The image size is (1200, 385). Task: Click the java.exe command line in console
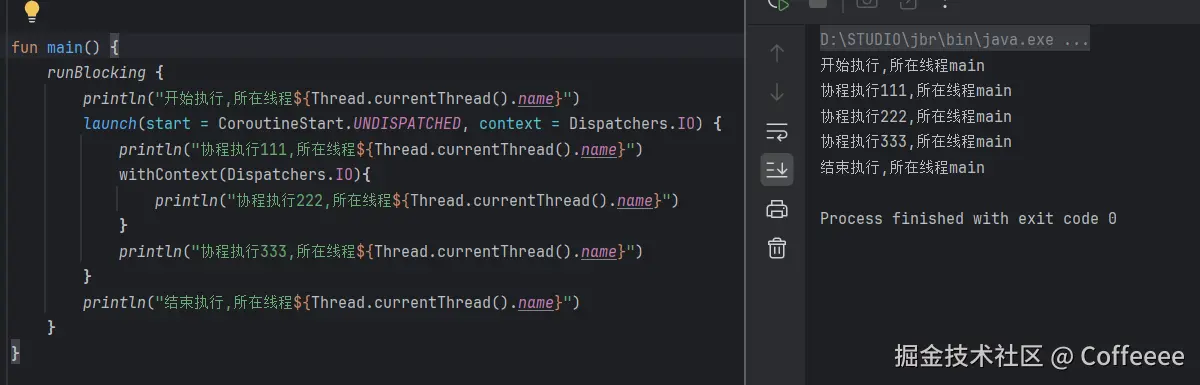(954, 40)
